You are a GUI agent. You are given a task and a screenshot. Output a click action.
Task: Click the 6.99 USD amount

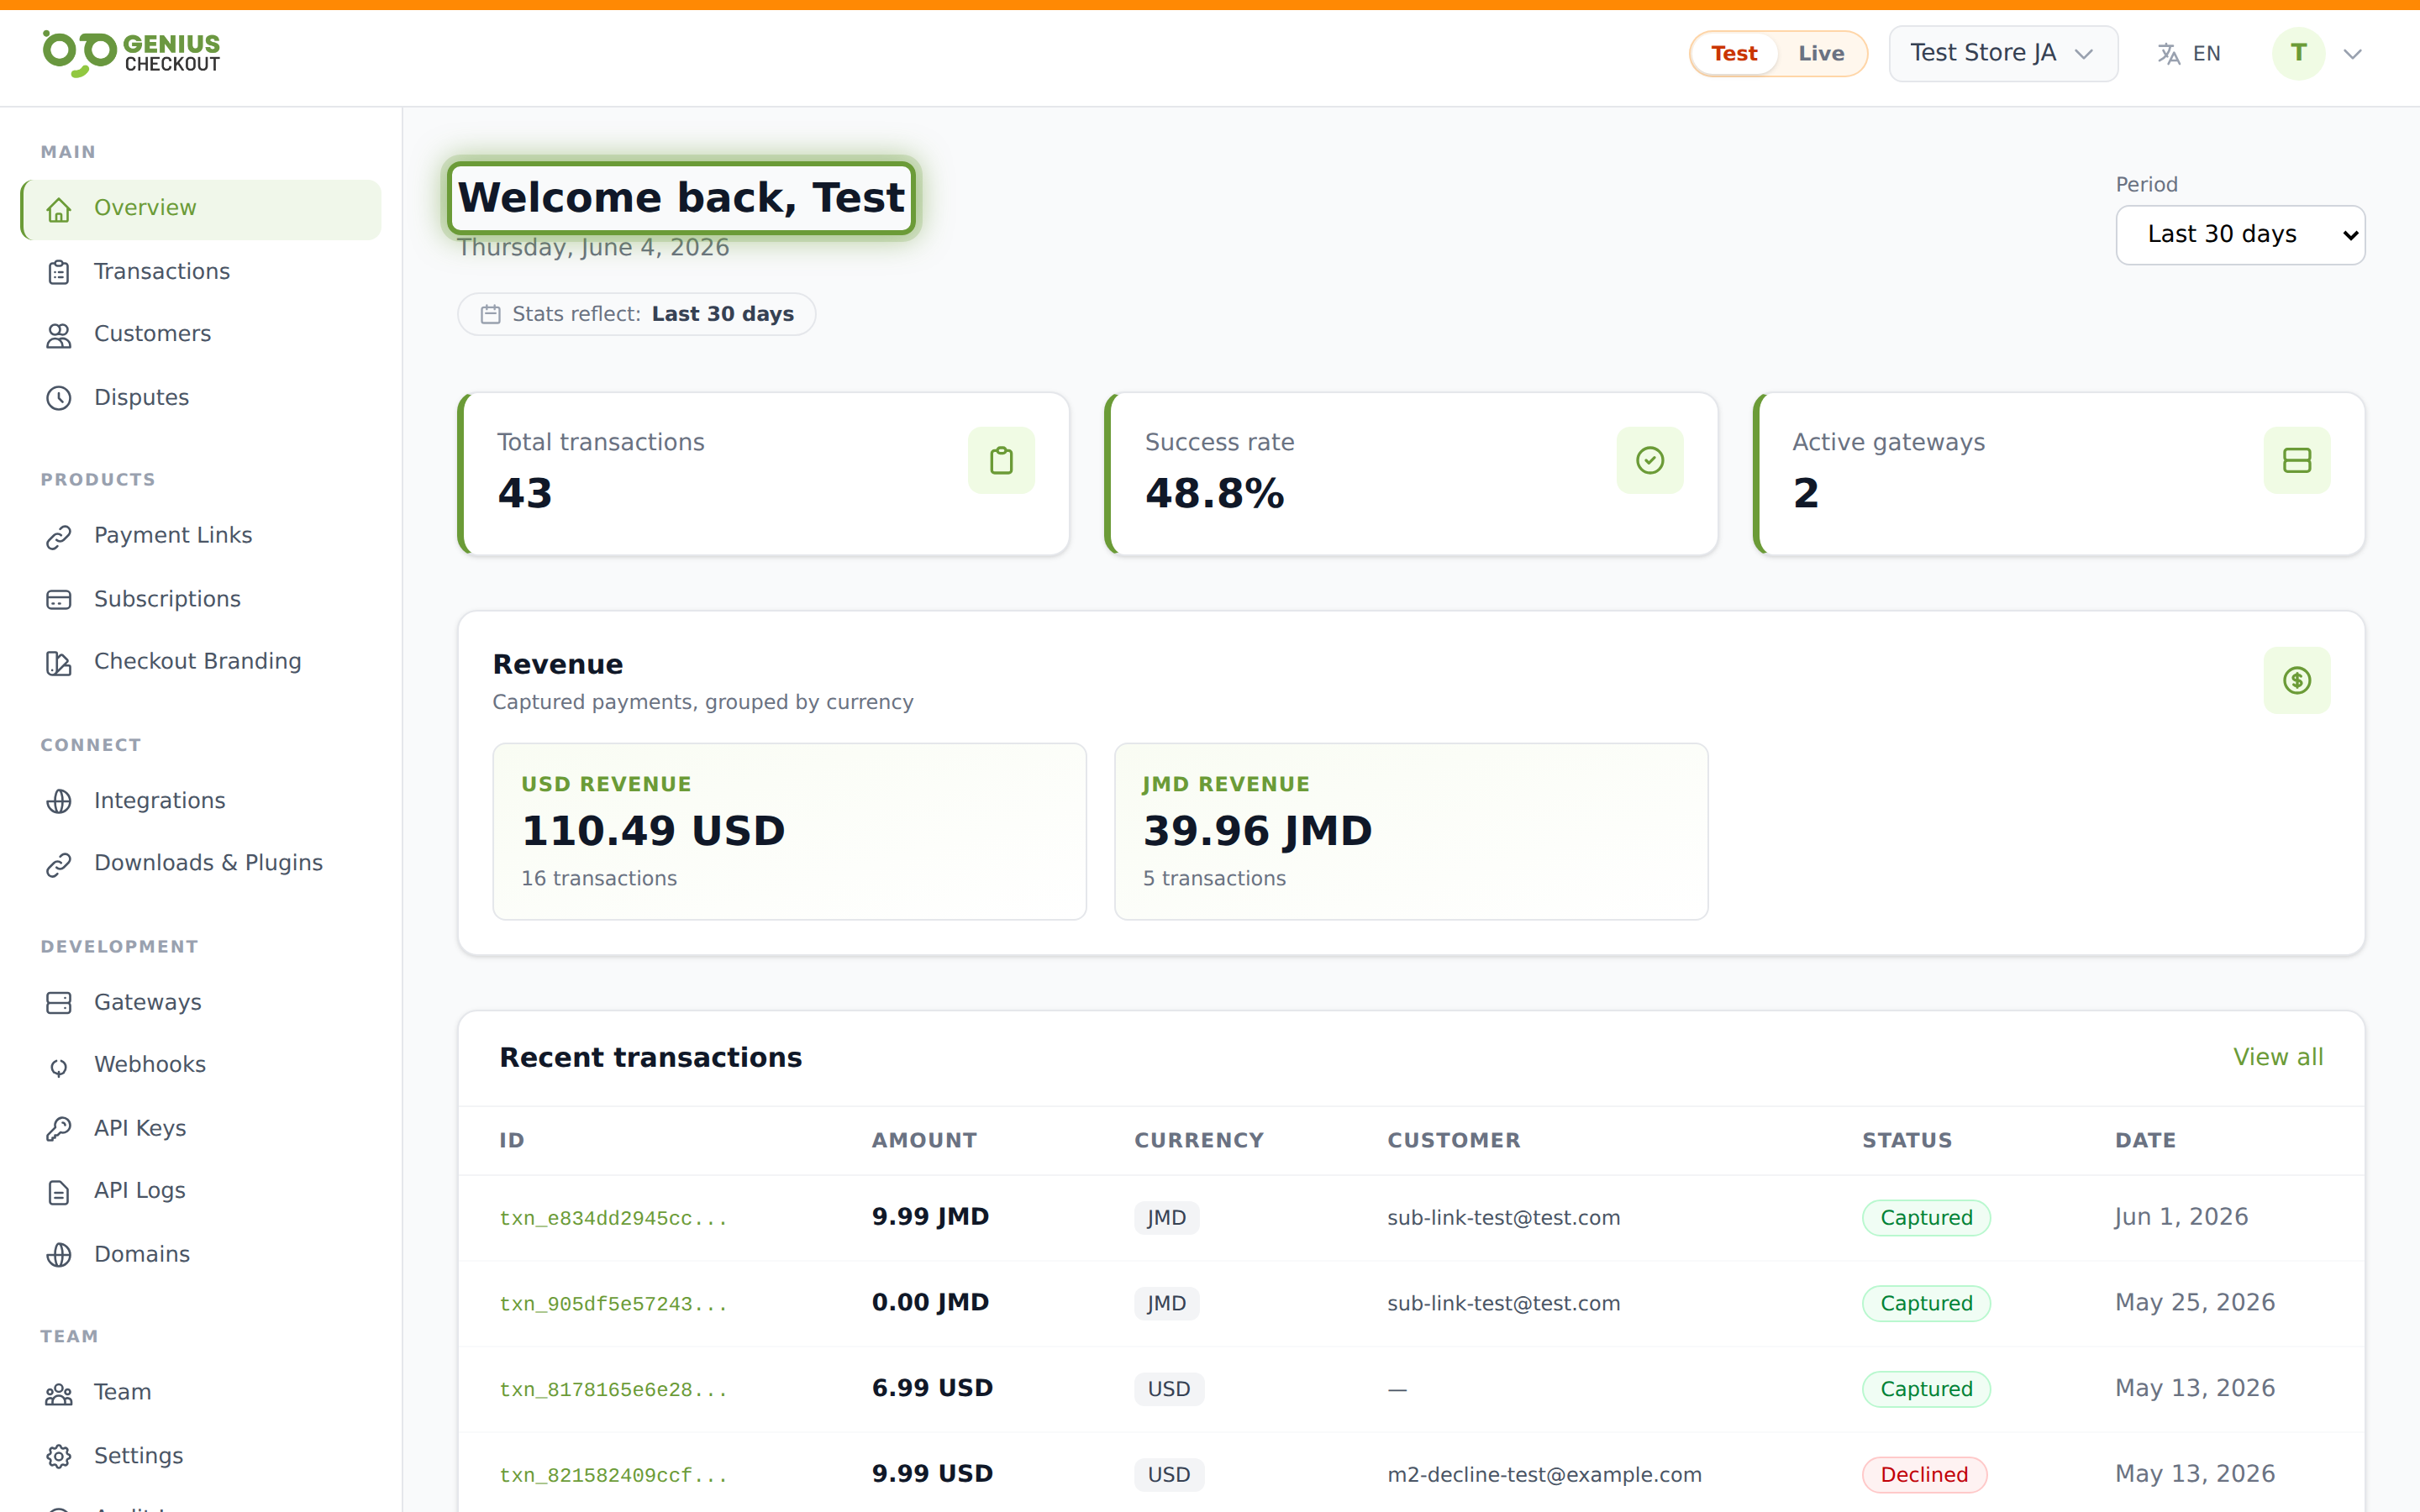click(x=932, y=1388)
